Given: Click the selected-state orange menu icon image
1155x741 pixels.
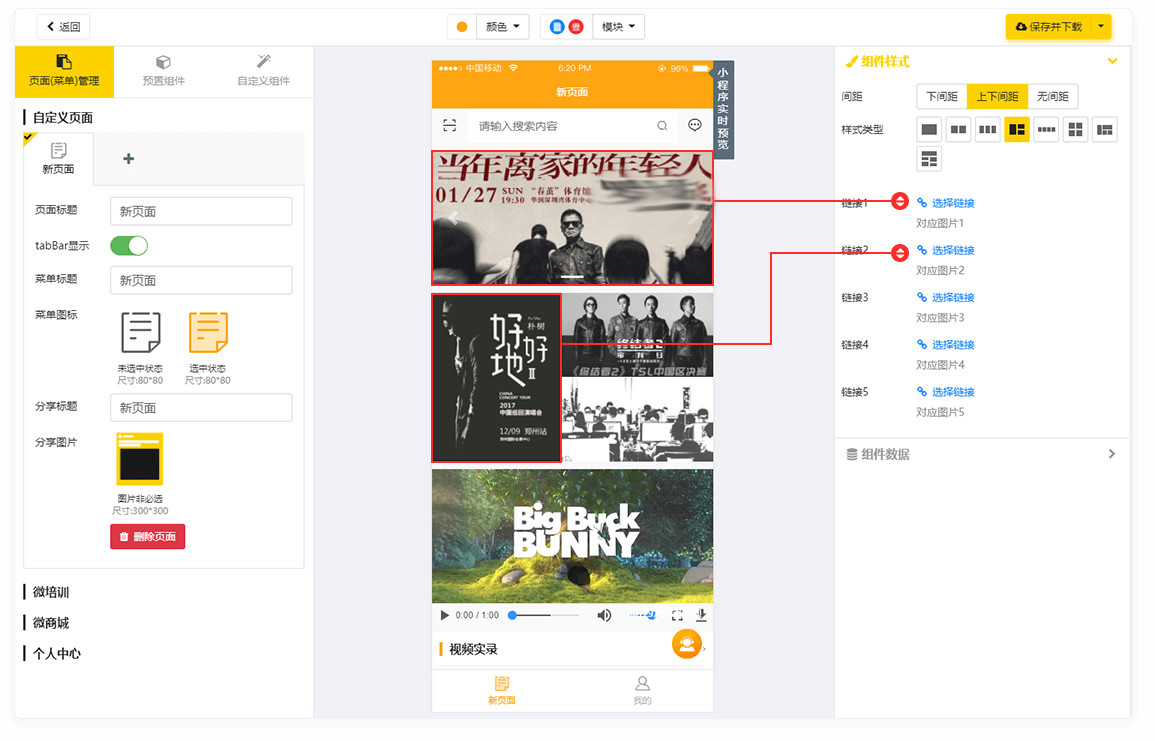Looking at the screenshot, I should pyautogui.click(x=208, y=333).
